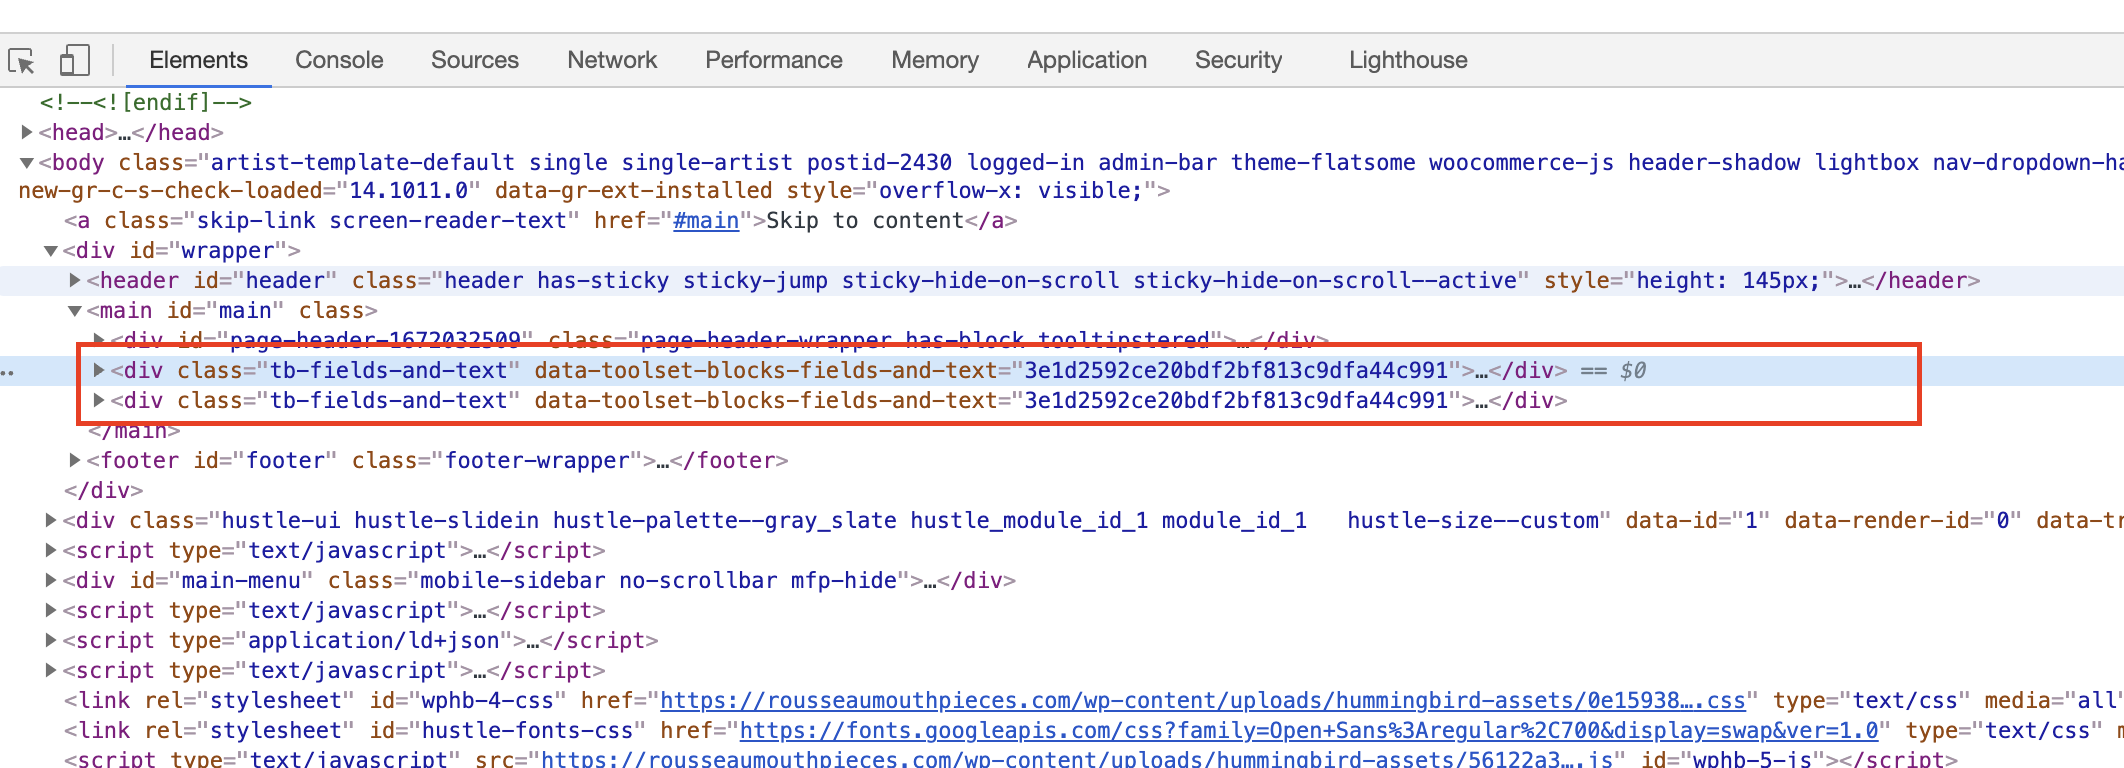2124x768 pixels.
Task: Expand the div id main-menu node
Action: pos(50,580)
